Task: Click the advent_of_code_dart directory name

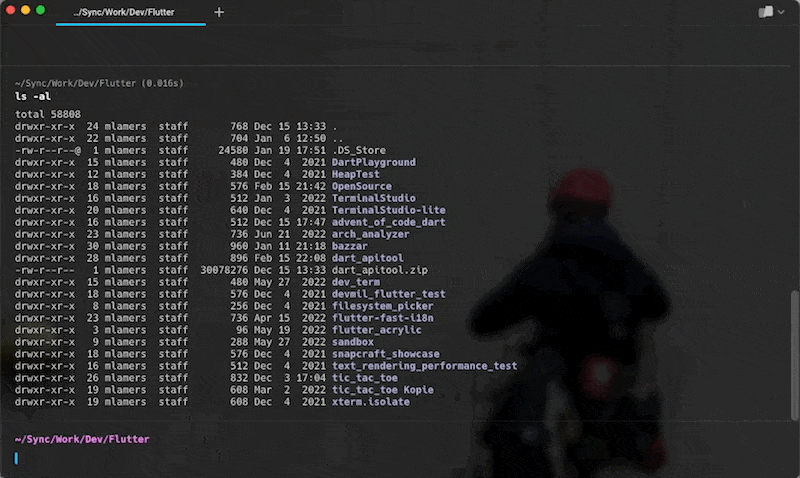Action: pos(389,222)
